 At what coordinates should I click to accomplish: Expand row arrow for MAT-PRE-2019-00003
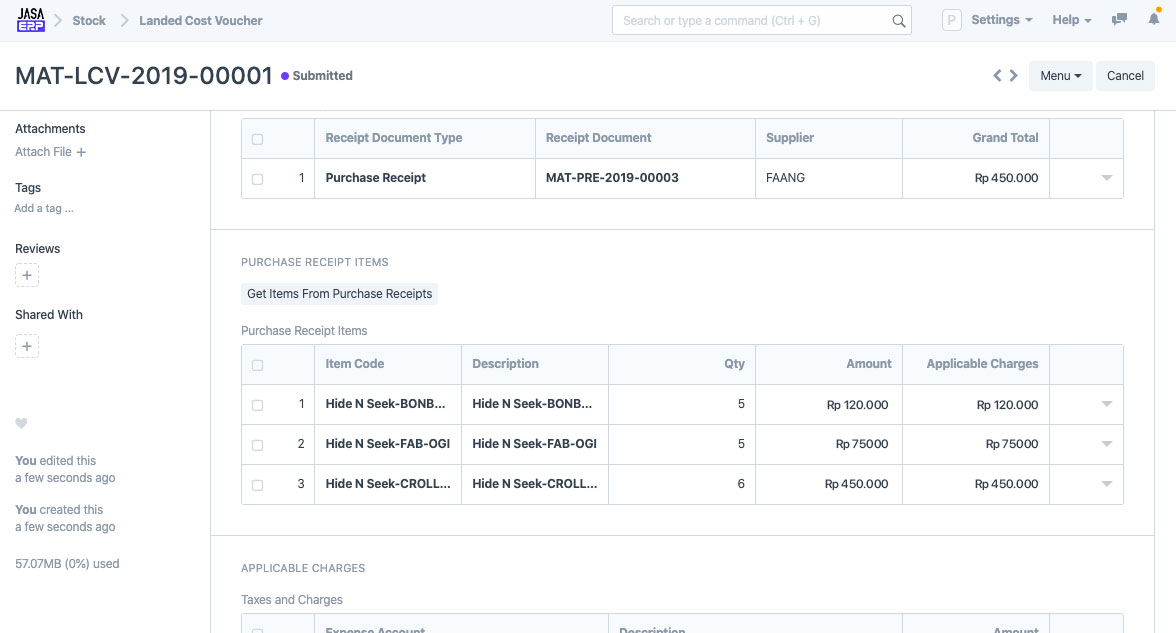(x=1106, y=178)
